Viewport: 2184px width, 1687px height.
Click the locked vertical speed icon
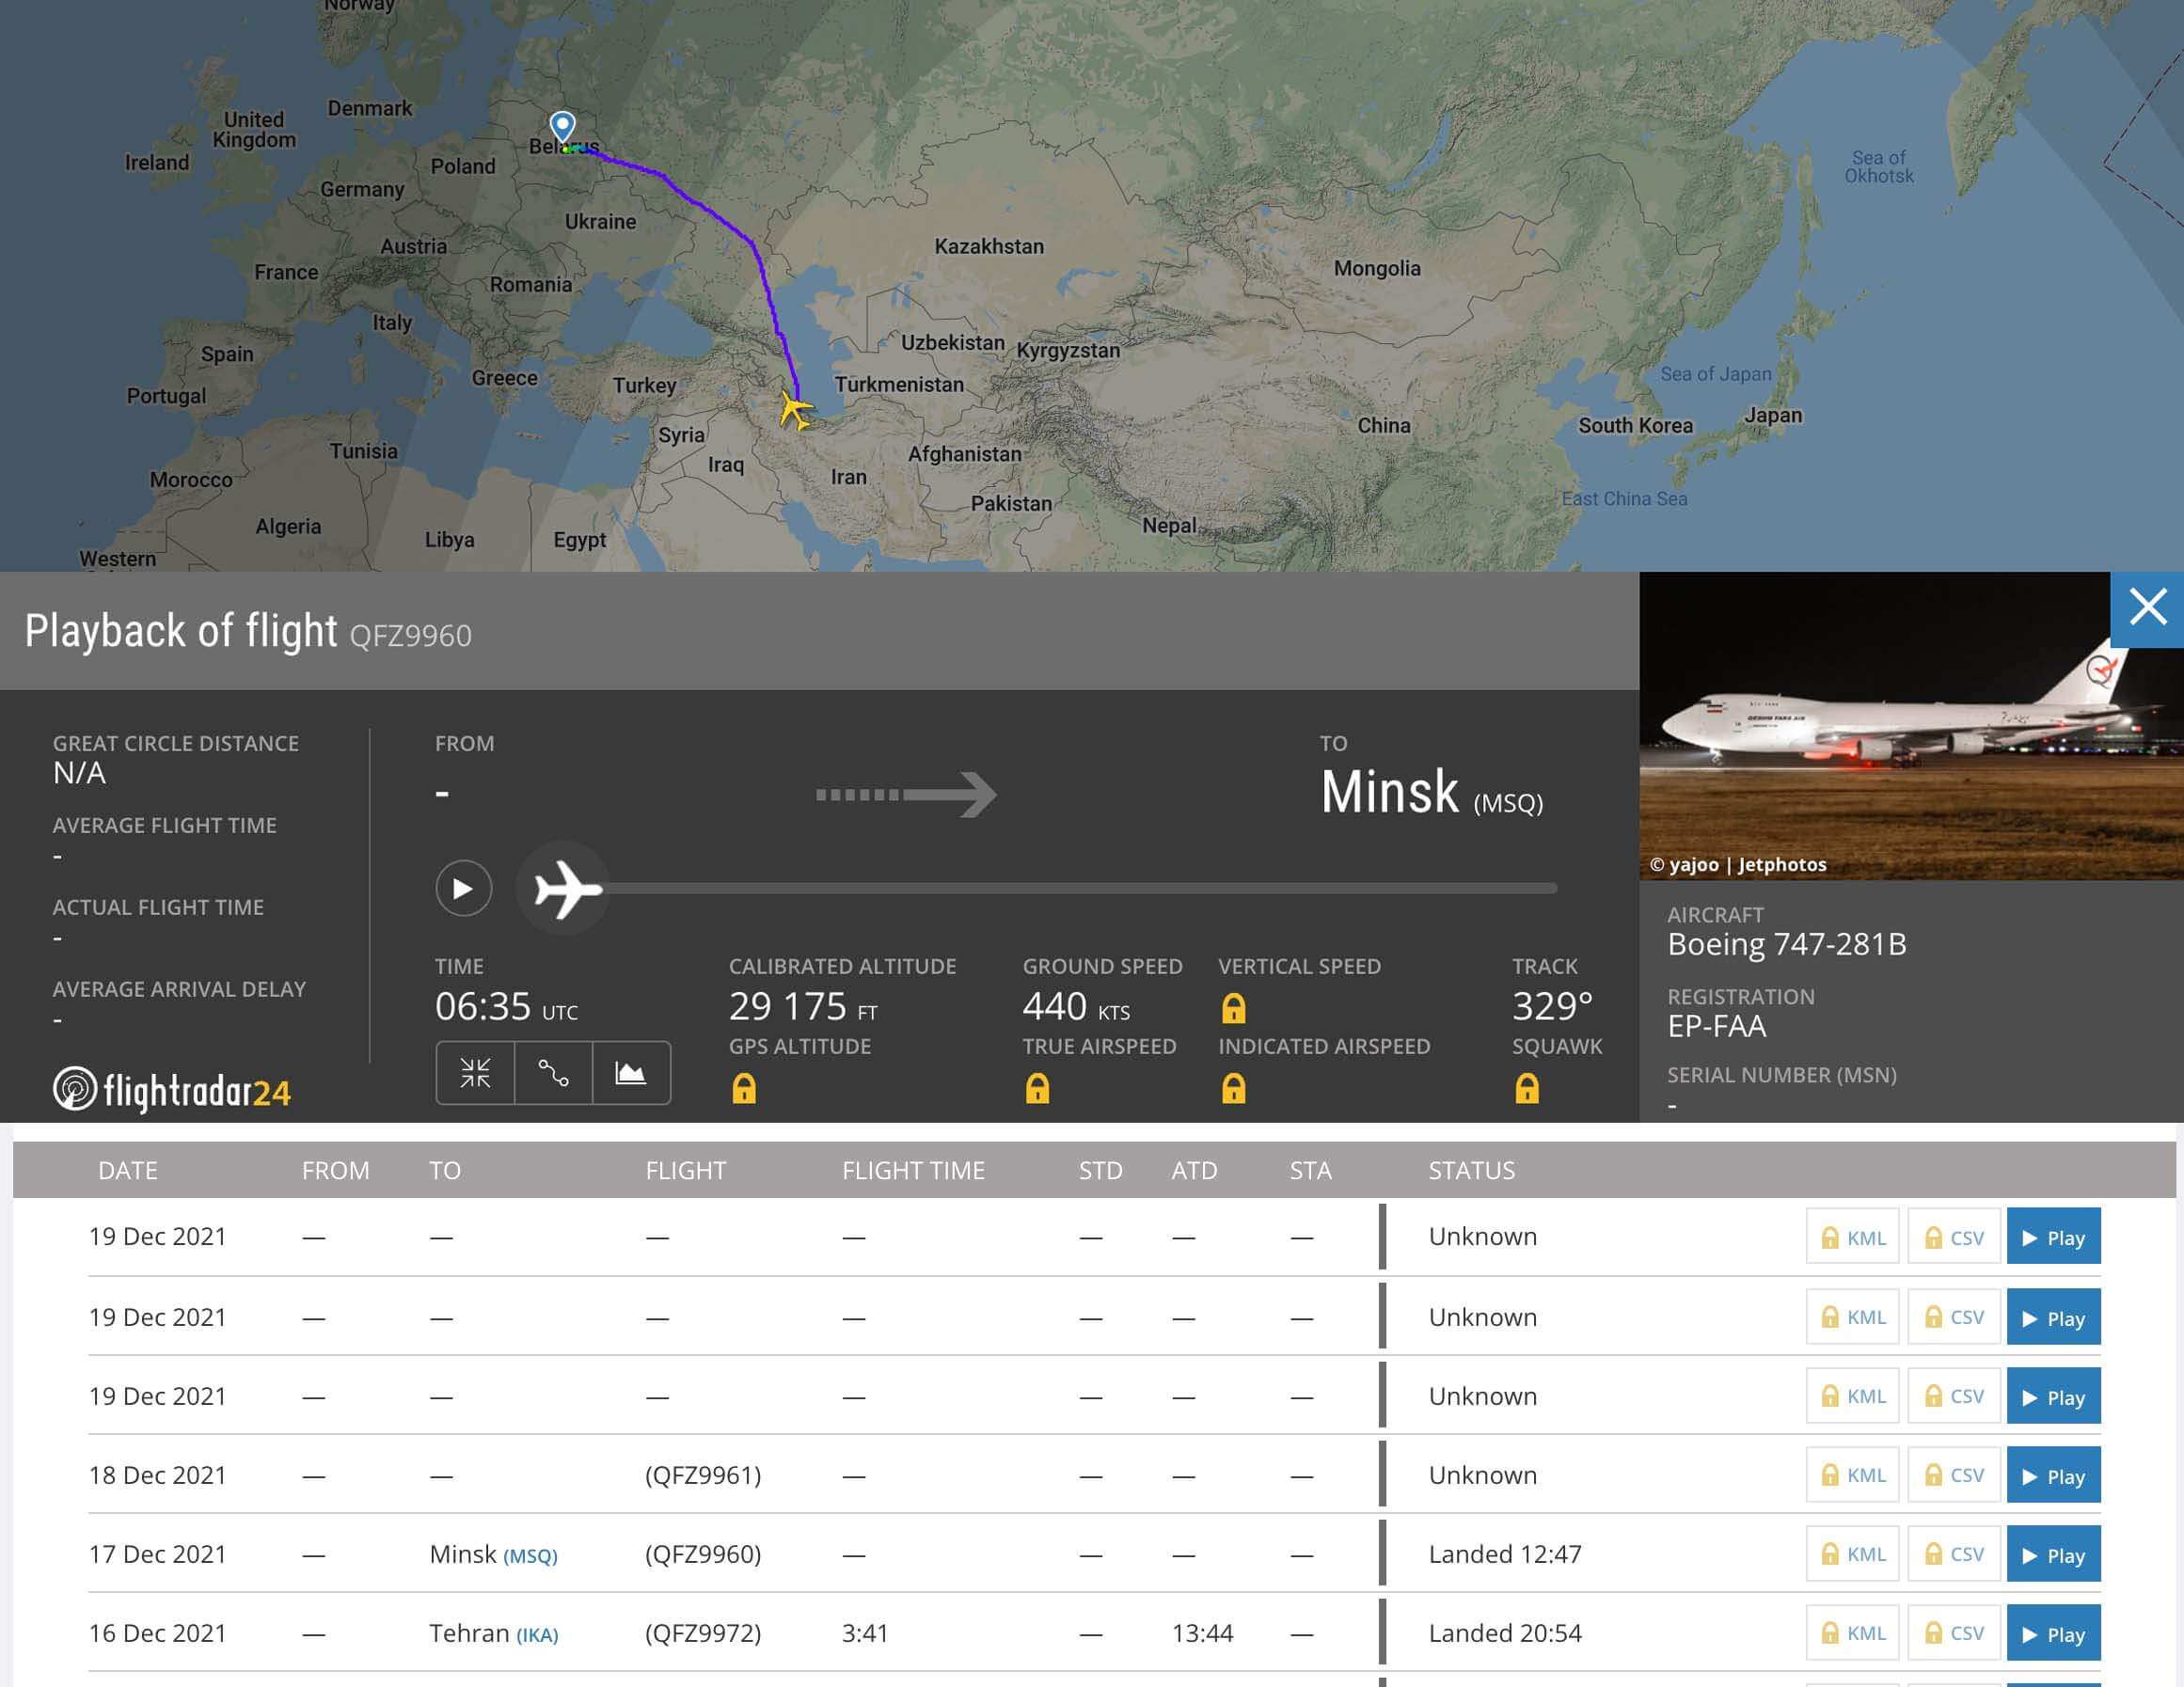click(1233, 1008)
